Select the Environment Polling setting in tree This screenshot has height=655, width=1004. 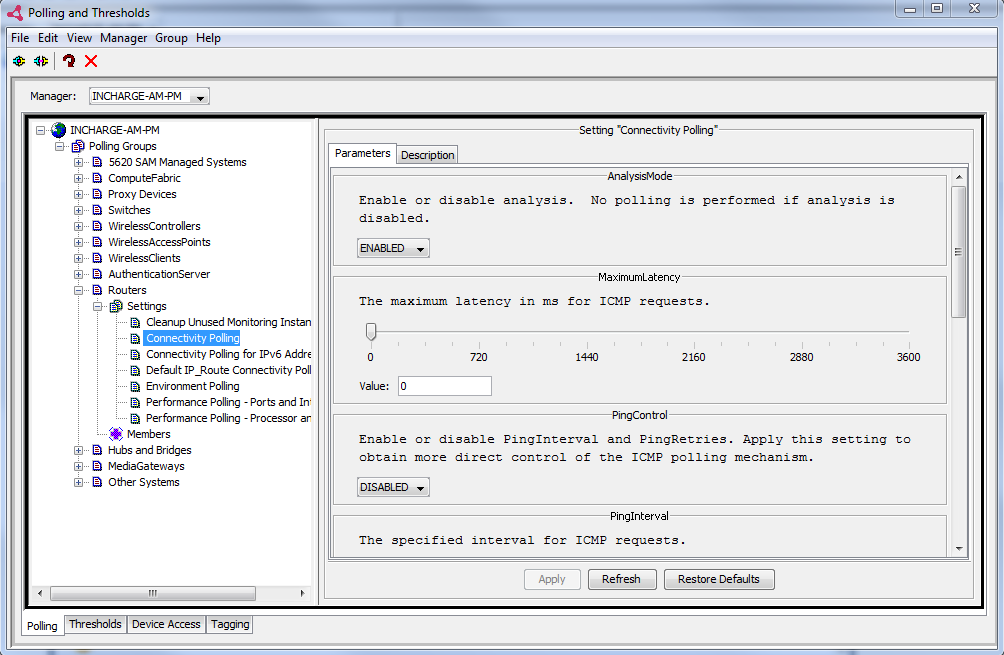point(192,386)
